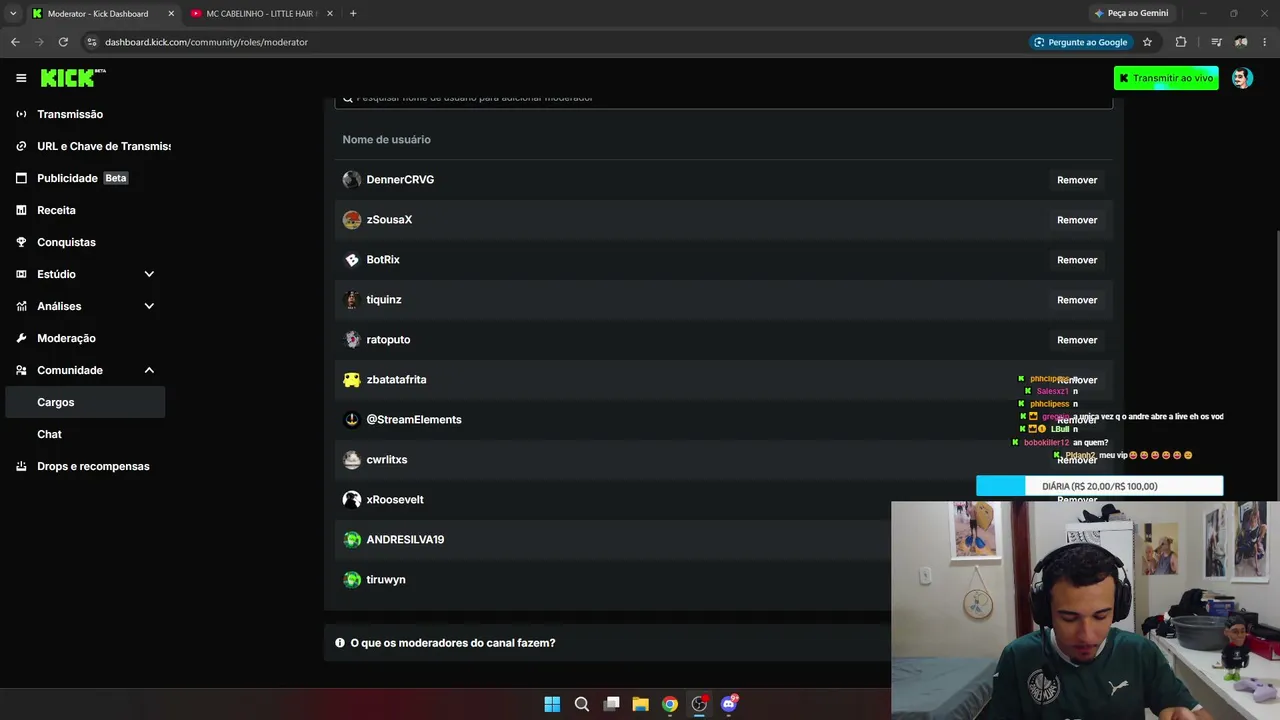Image resolution: width=1280 pixels, height=720 pixels.
Task: Go back to previous page
Action: (x=15, y=42)
